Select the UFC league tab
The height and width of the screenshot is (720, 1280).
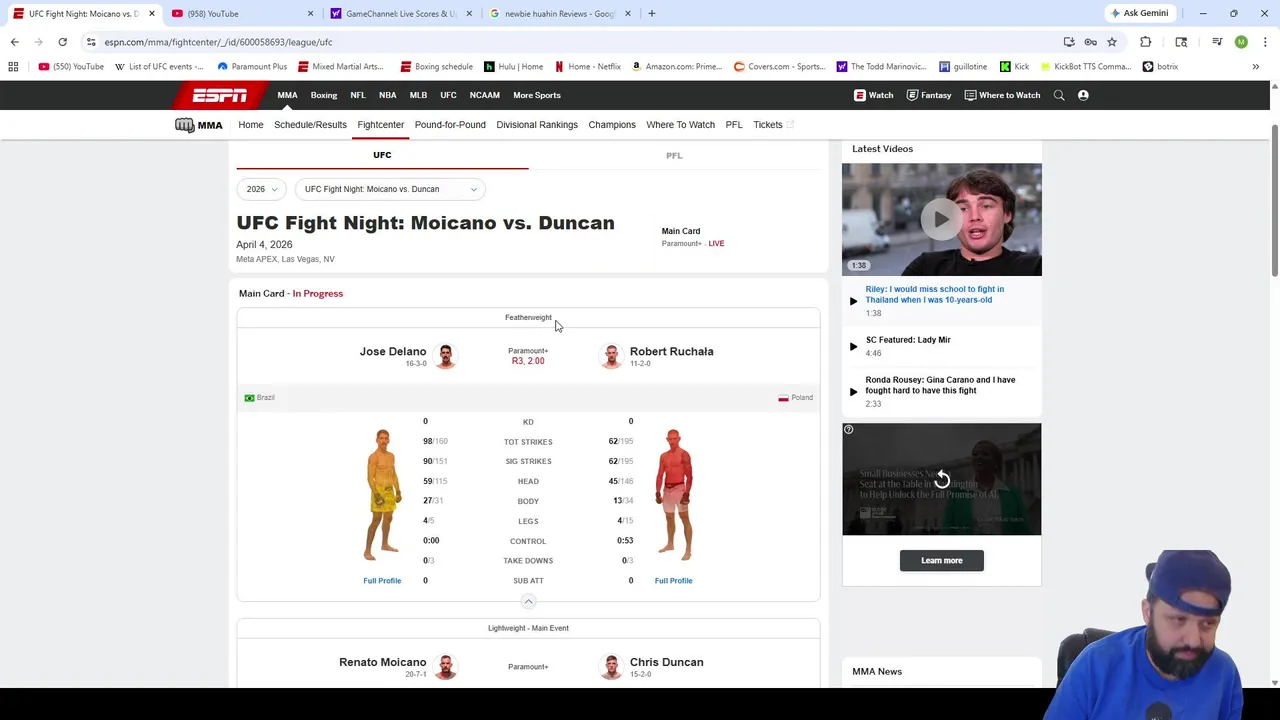pyautogui.click(x=382, y=156)
